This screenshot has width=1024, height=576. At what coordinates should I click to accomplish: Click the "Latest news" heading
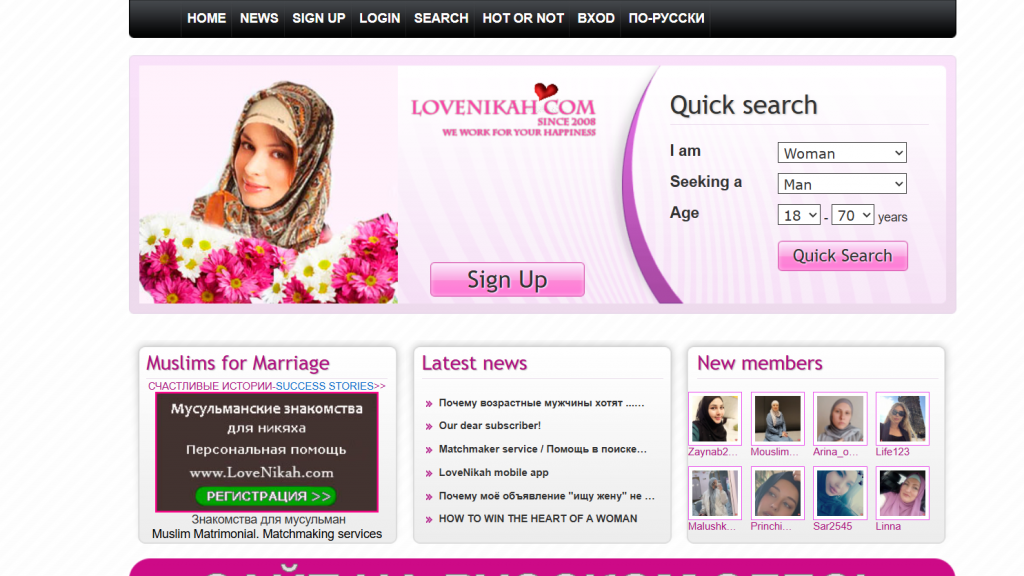pyautogui.click(x=474, y=363)
